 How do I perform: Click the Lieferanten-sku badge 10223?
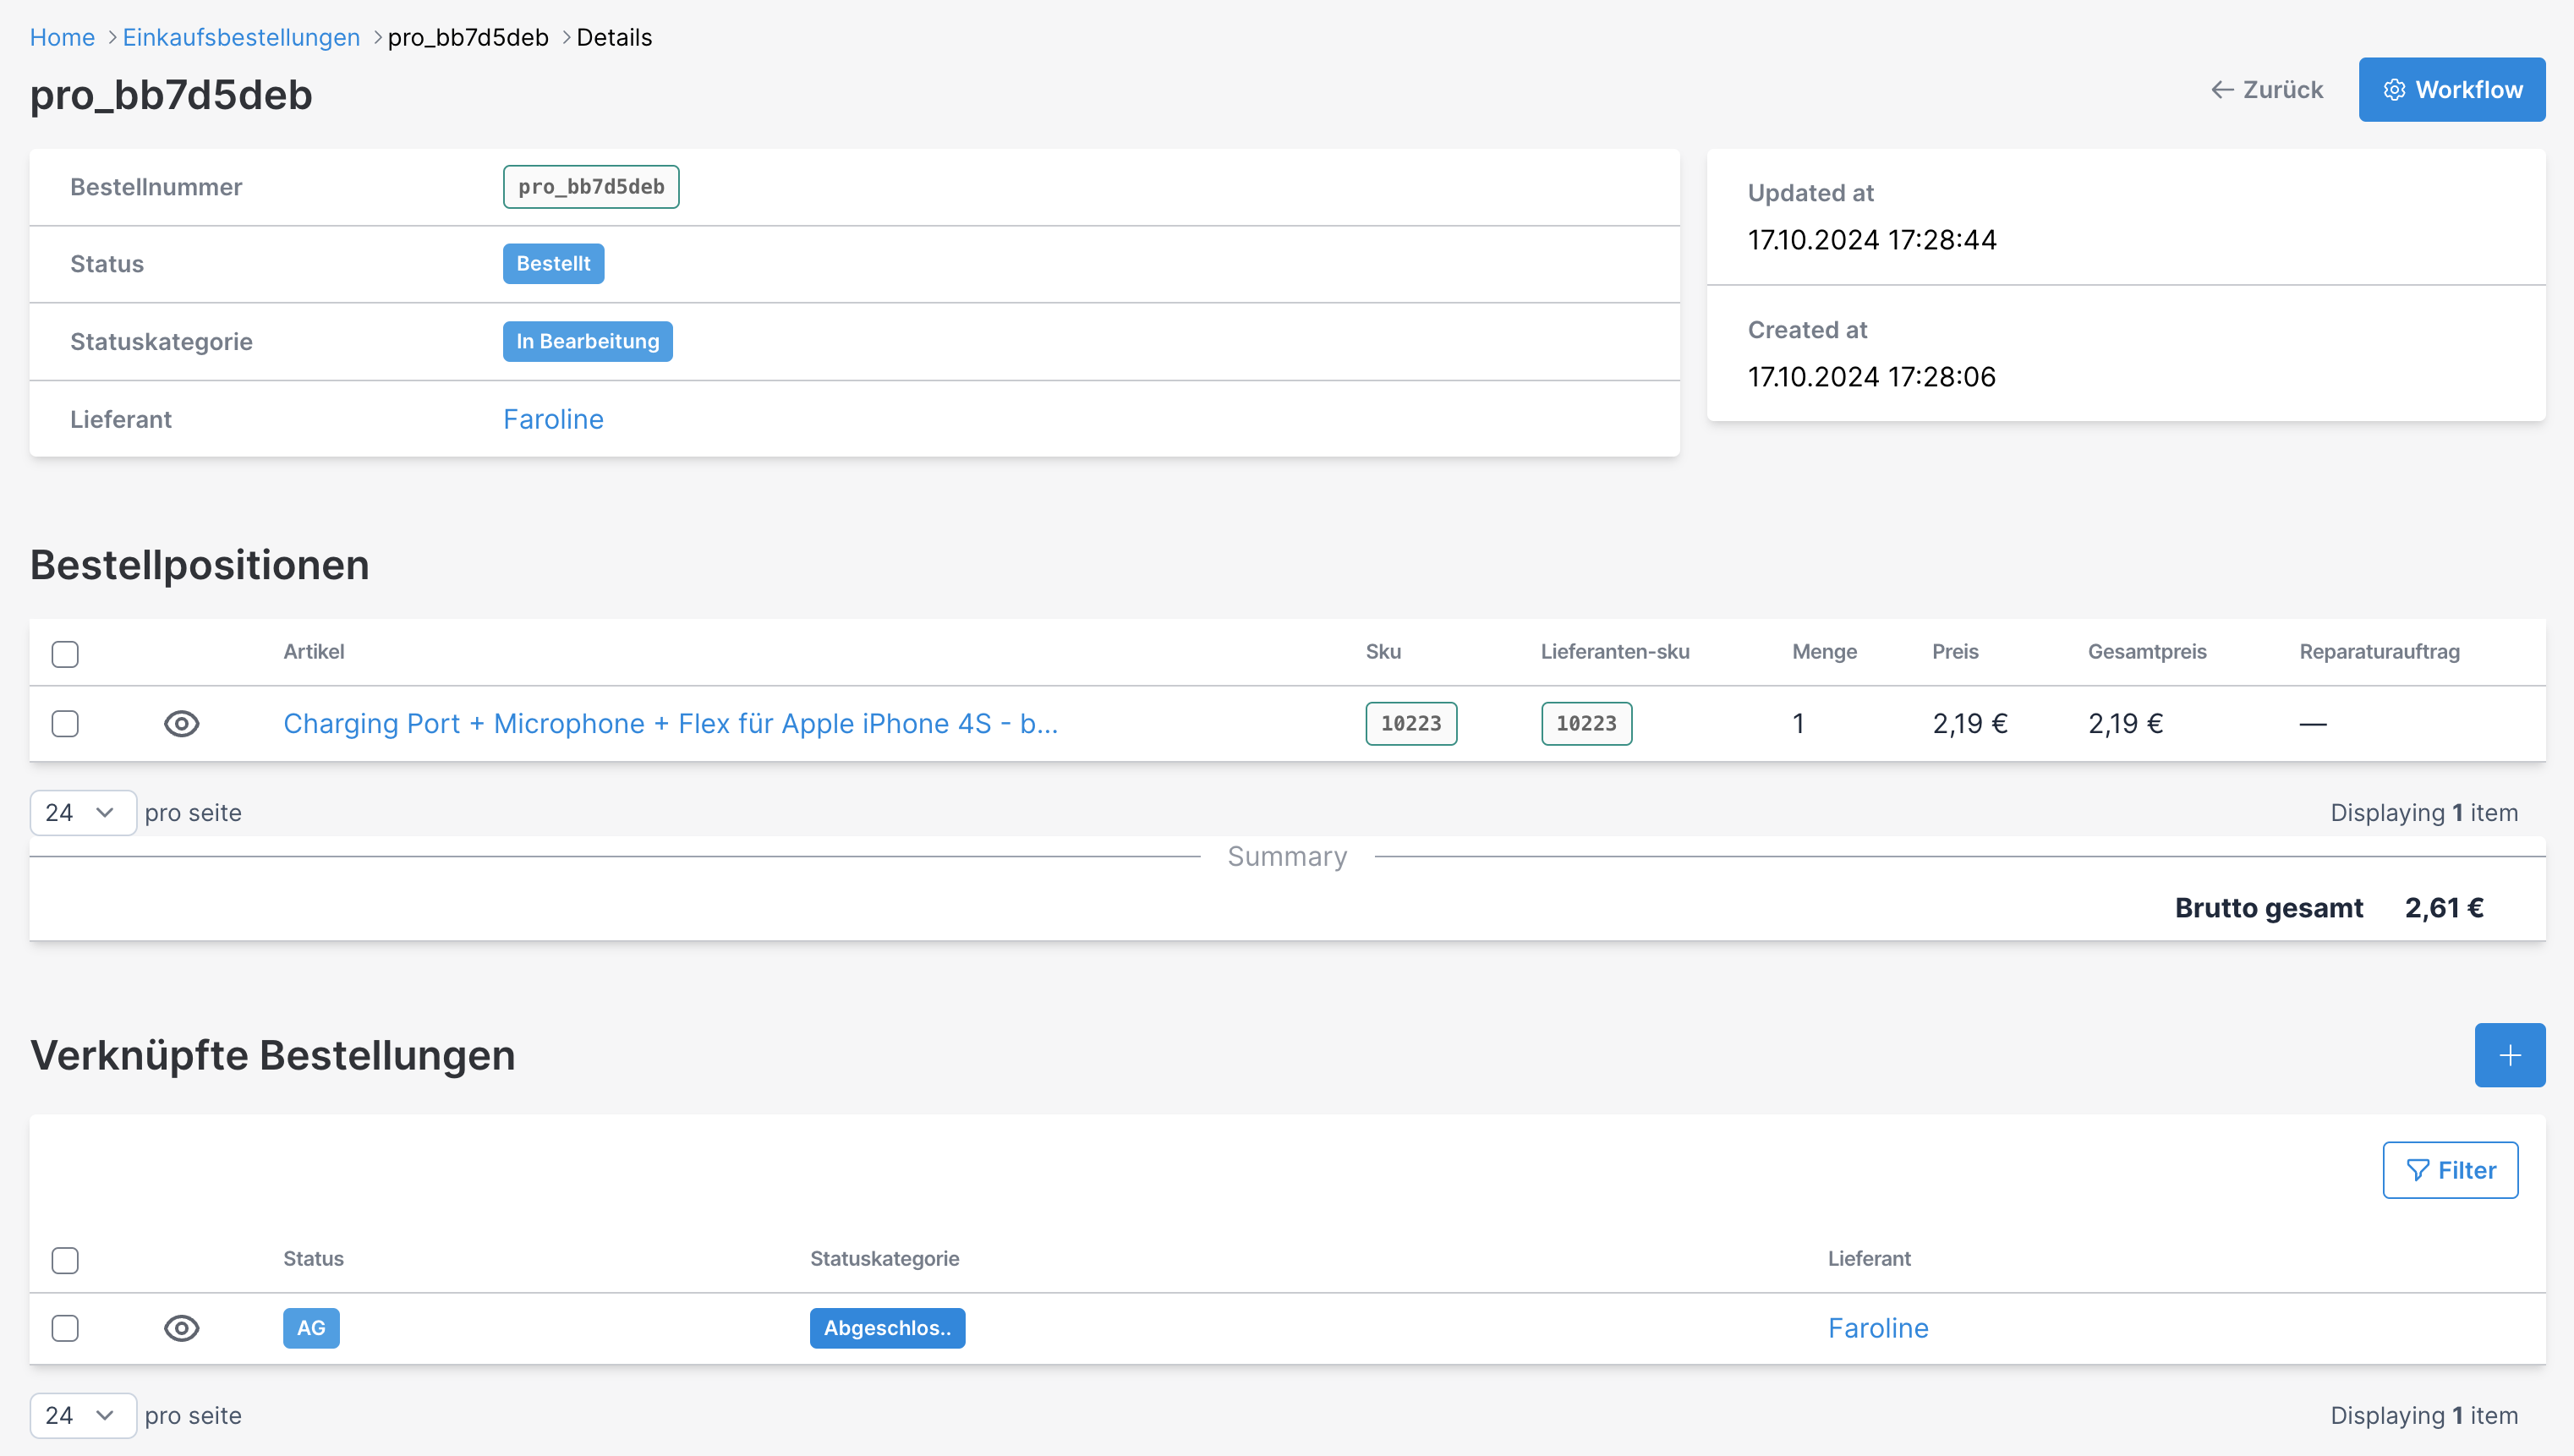click(x=1585, y=723)
